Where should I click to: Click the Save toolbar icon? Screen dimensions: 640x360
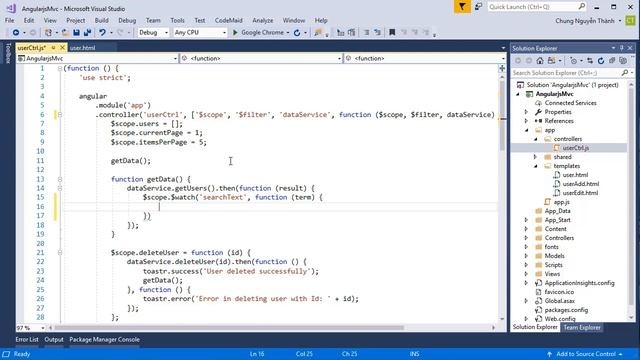(x=76, y=33)
